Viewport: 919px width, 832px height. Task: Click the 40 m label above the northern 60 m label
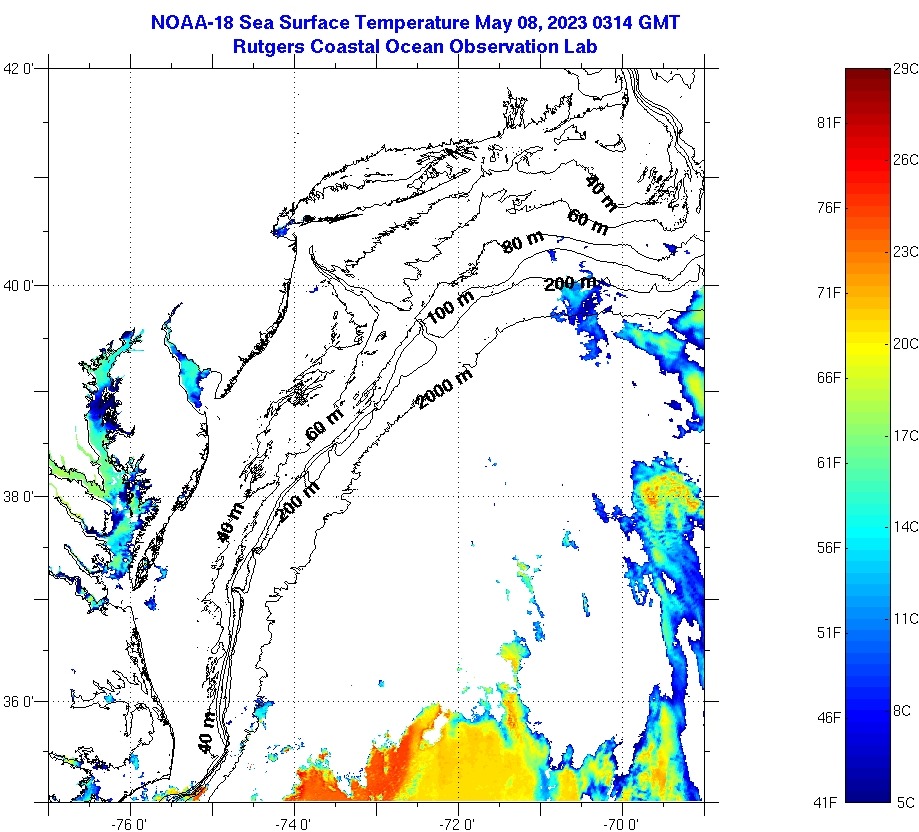(601, 193)
